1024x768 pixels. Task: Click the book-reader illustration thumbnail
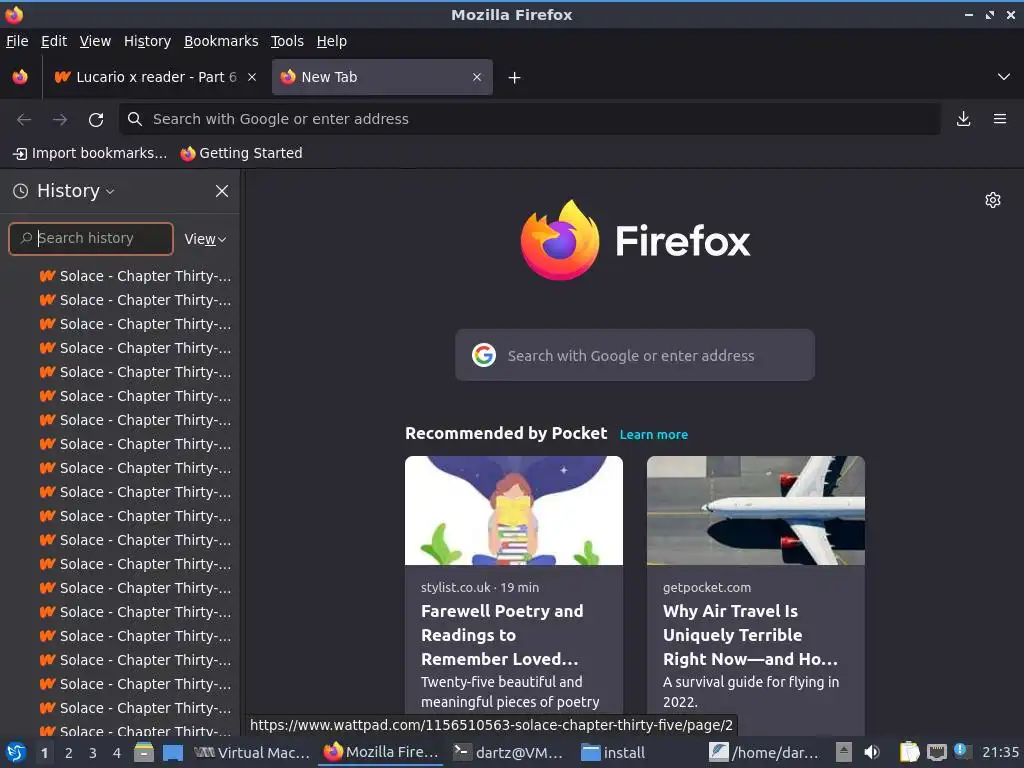click(514, 510)
